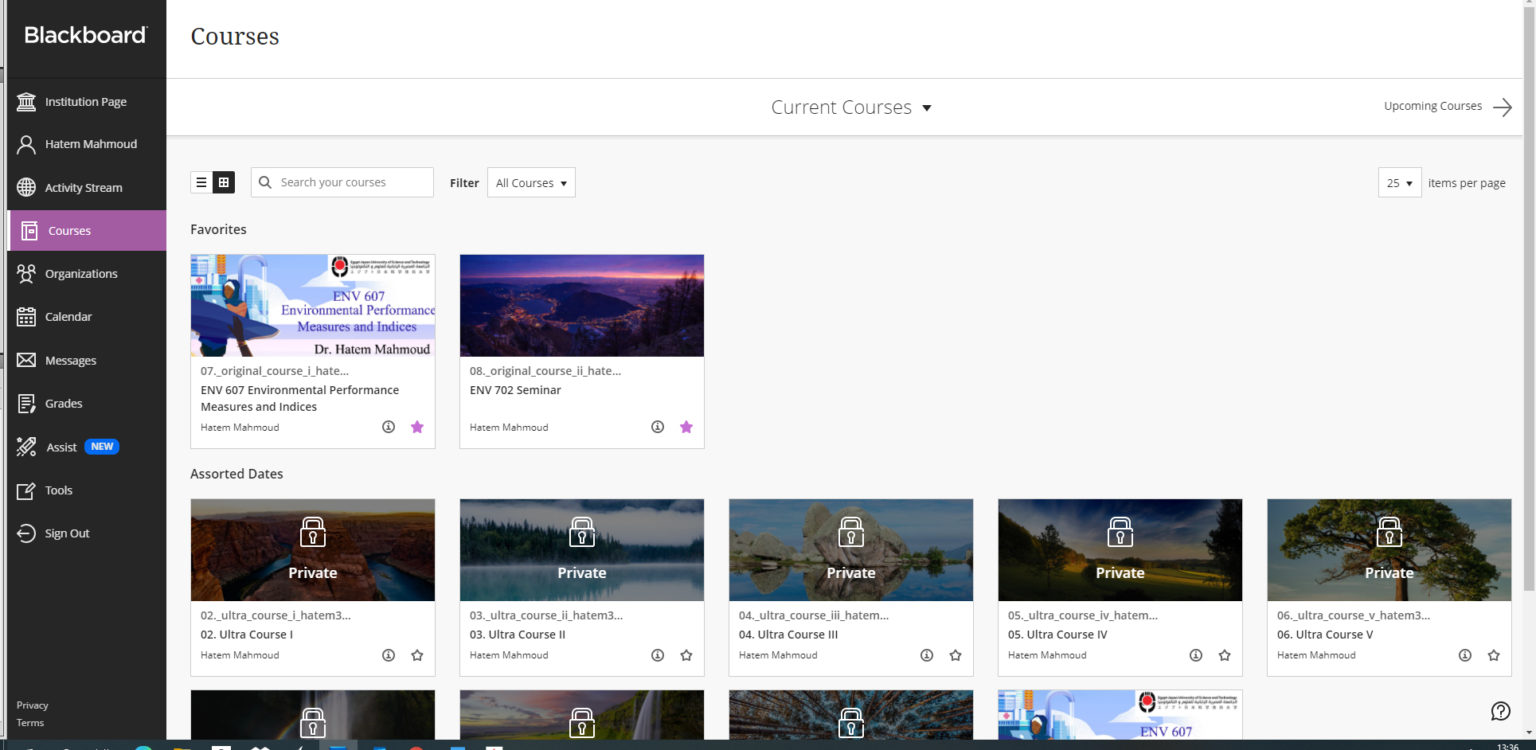1536x750 pixels.
Task: Open the Grades sheet icon
Action: pos(27,404)
